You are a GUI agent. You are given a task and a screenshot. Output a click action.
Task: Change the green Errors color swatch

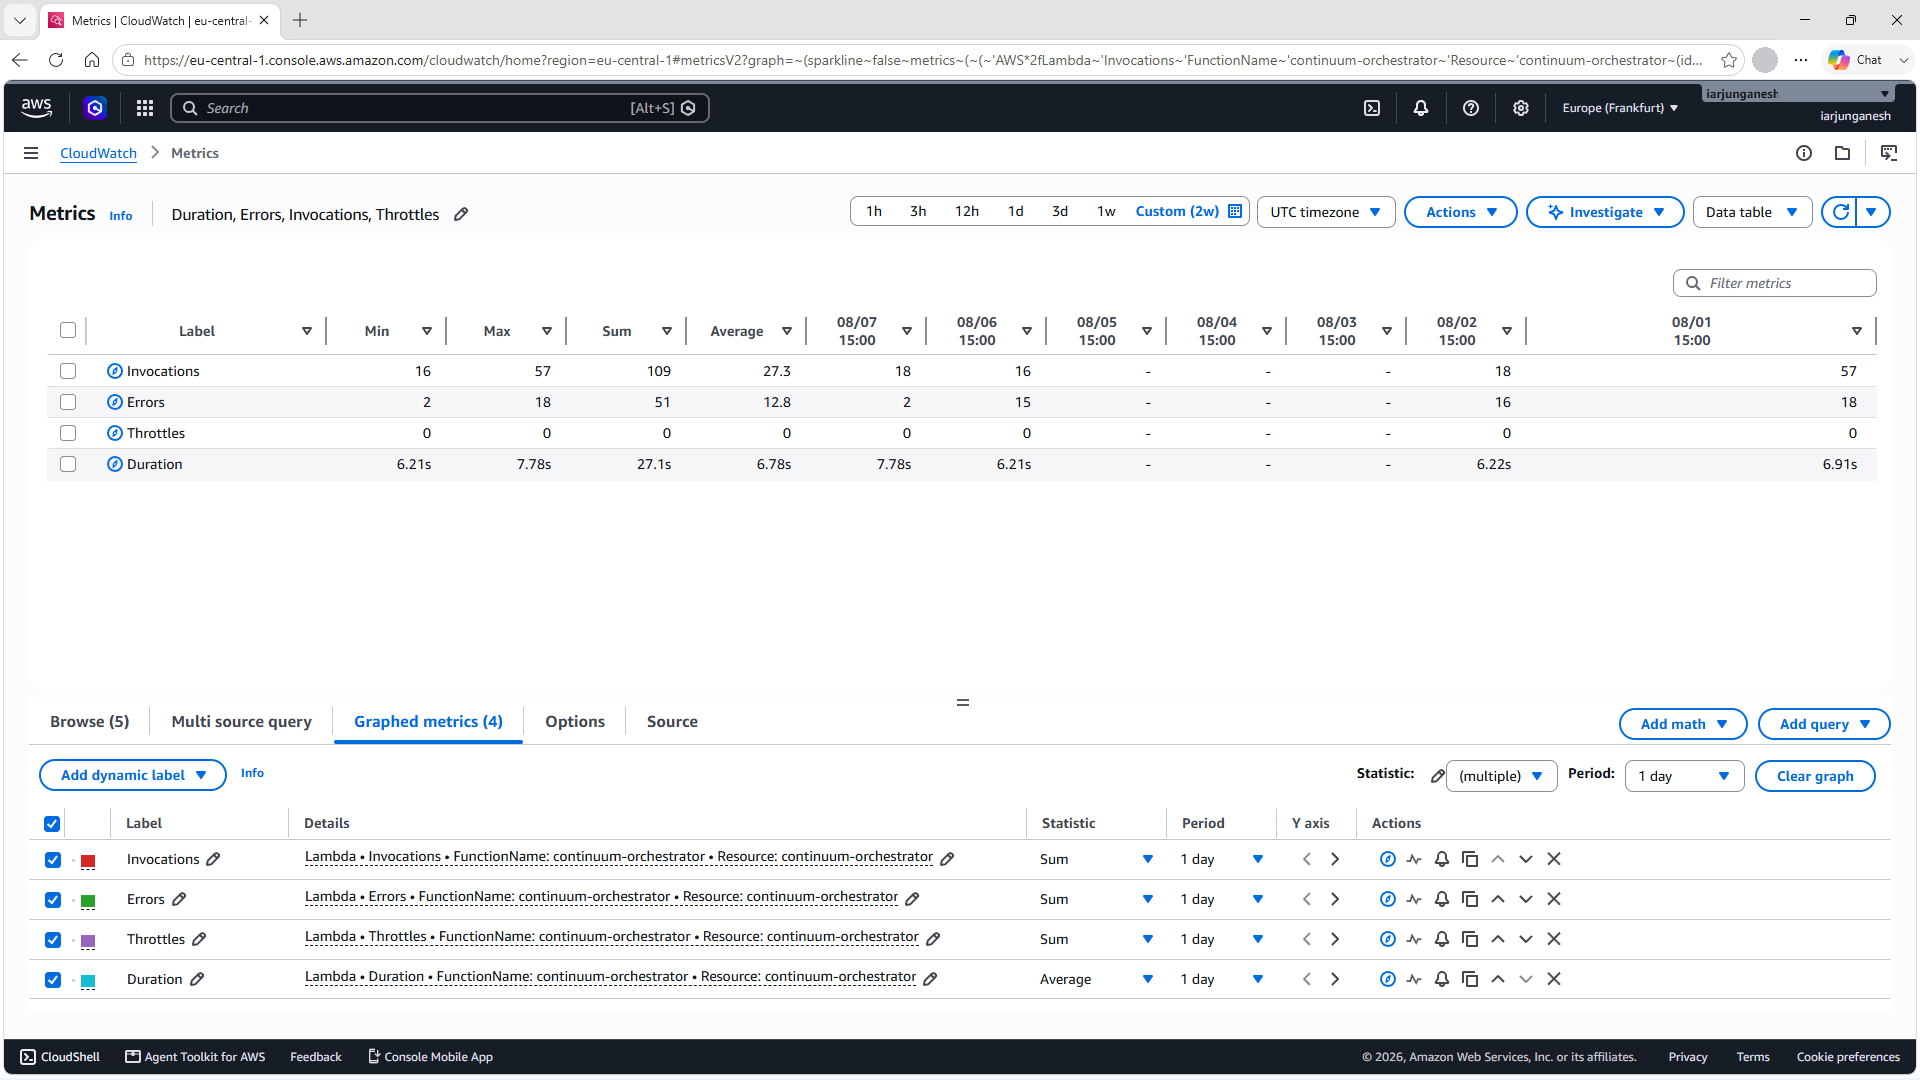click(x=88, y=901)
